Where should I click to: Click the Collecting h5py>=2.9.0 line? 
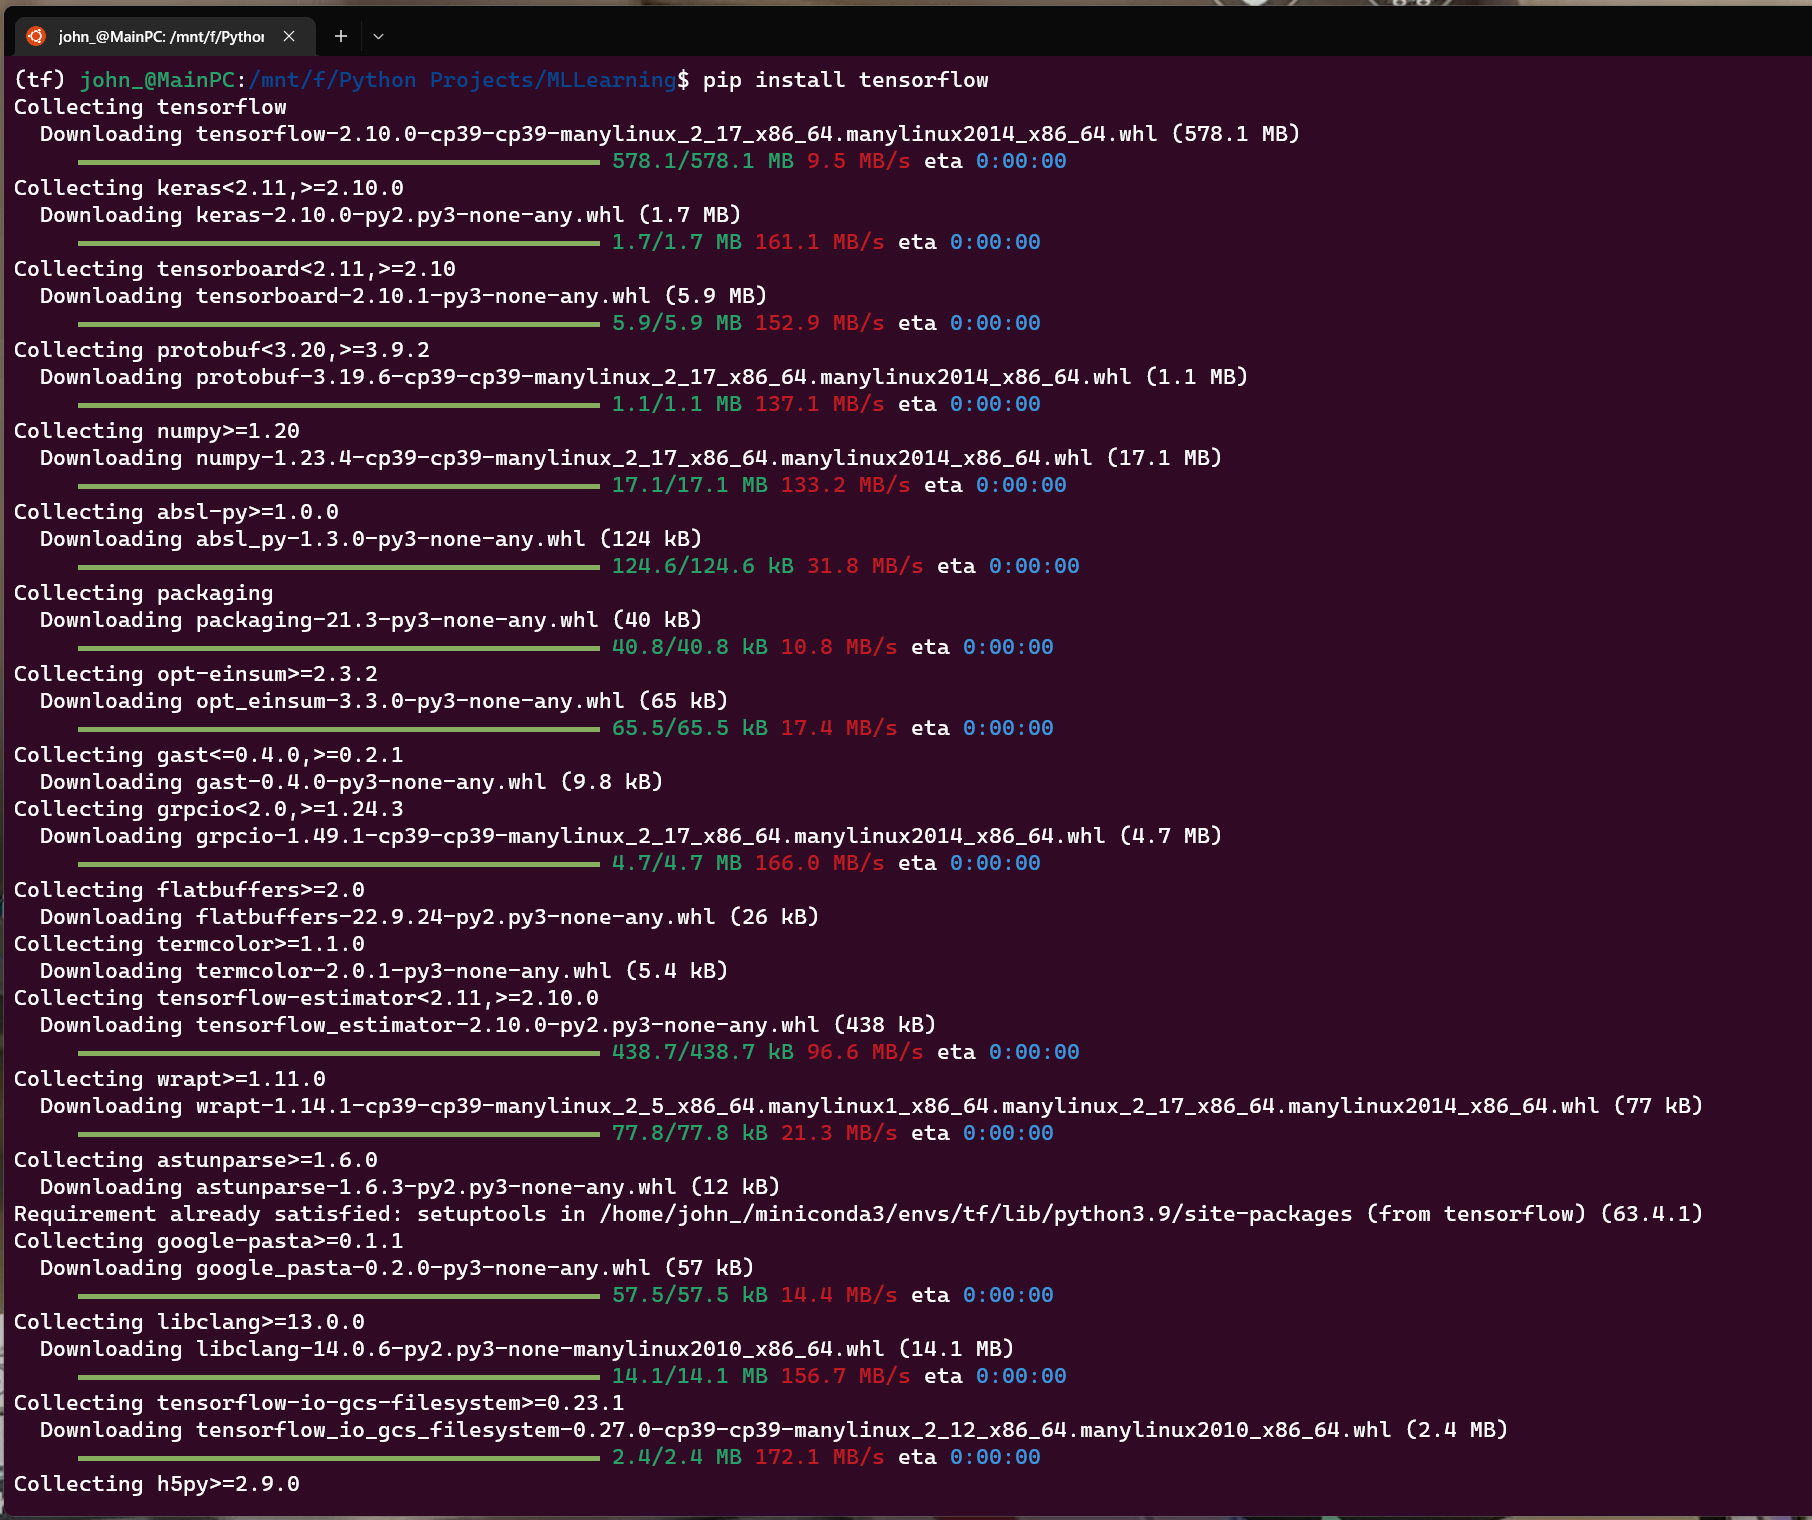(x=156, y=1484)
